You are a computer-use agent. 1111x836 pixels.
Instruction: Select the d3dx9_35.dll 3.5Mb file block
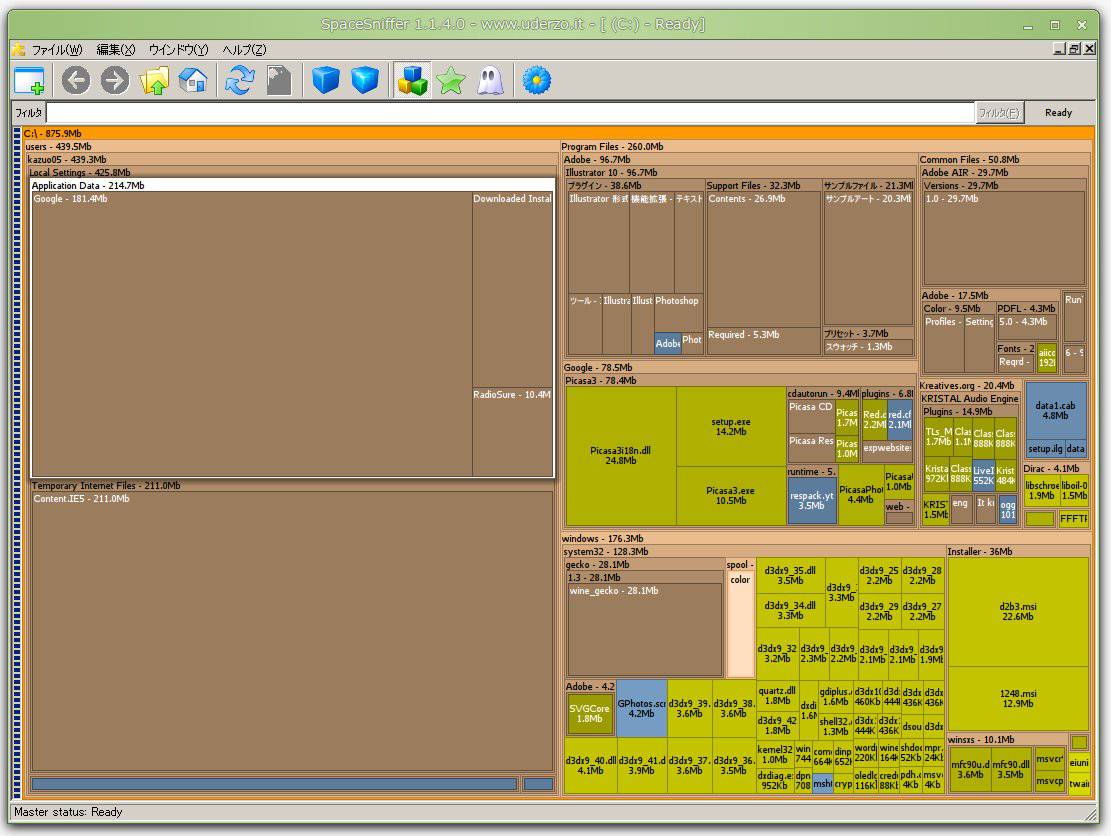[791, 575]
